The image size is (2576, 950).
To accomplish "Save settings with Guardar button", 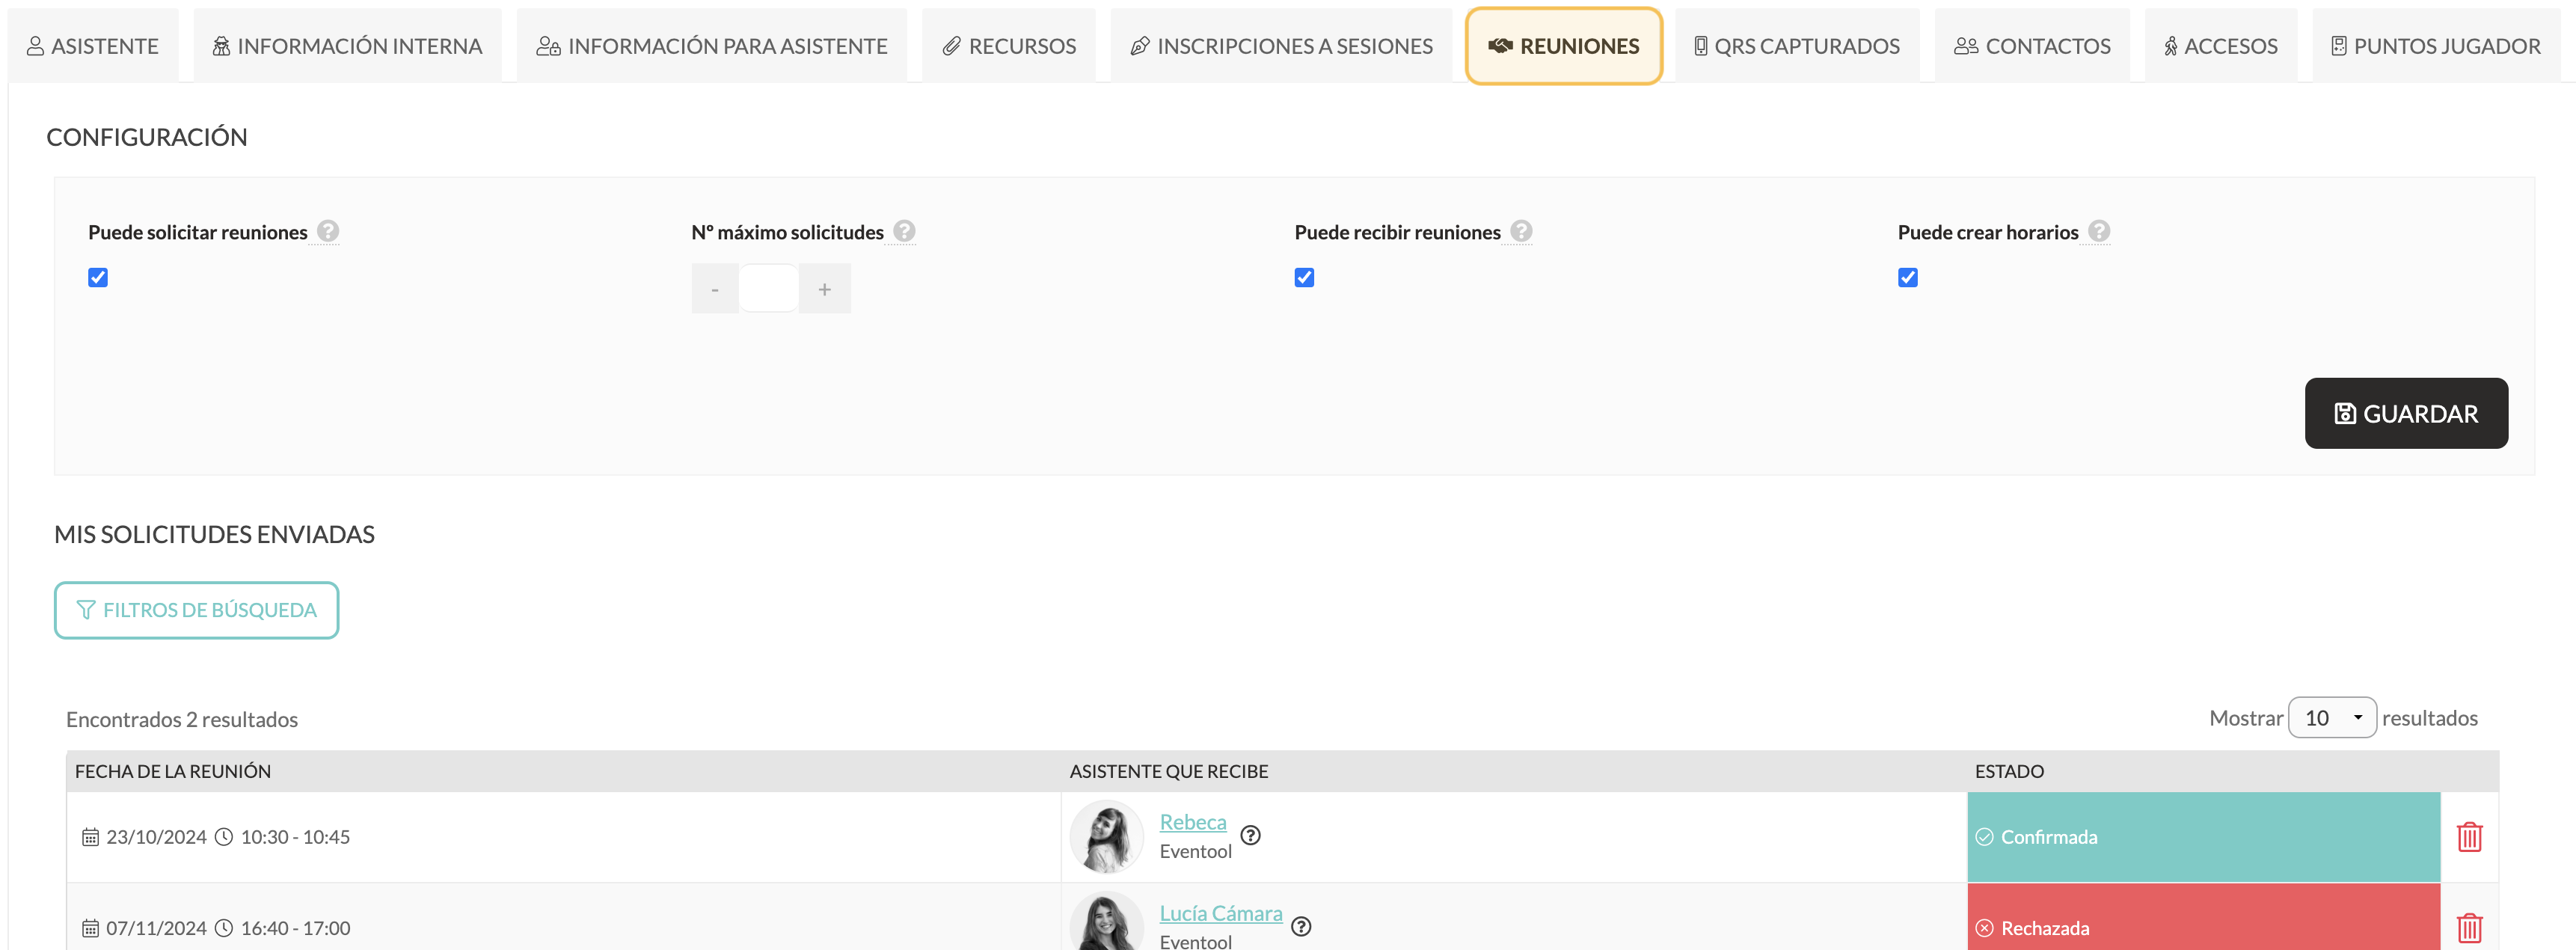I will tap(2406, 413).
